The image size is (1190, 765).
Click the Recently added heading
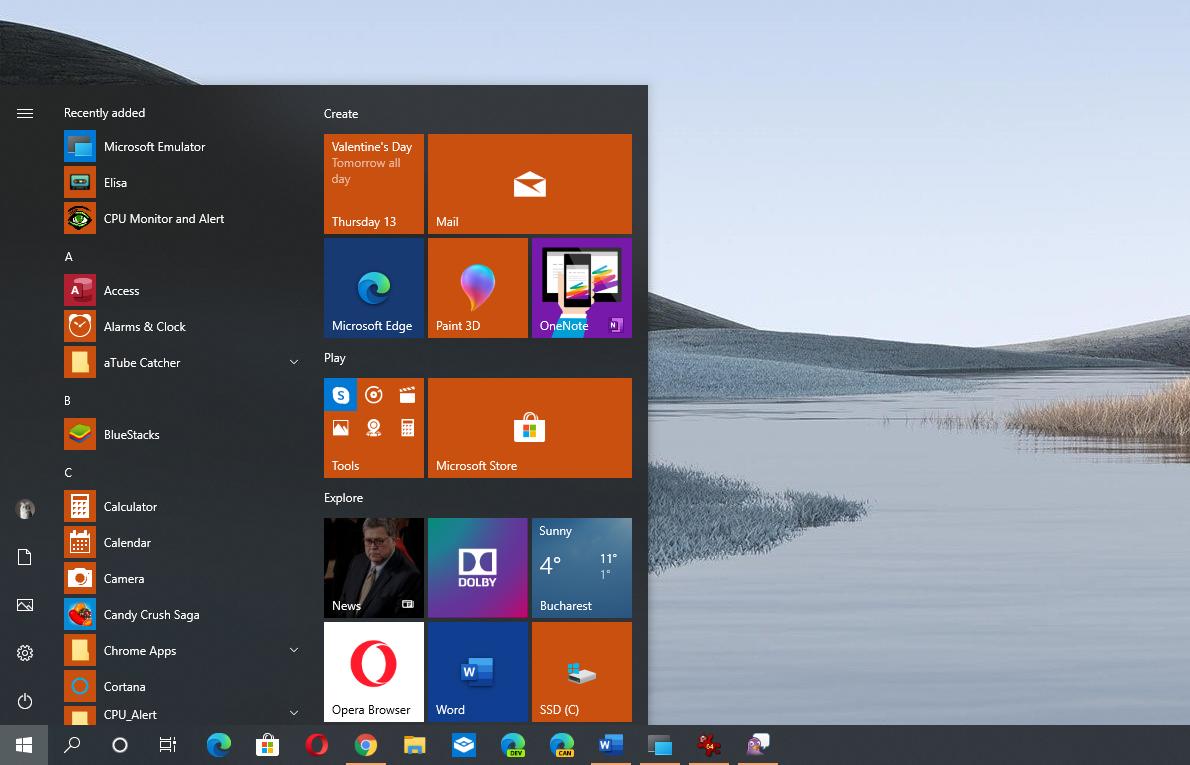tap(104, 112)
